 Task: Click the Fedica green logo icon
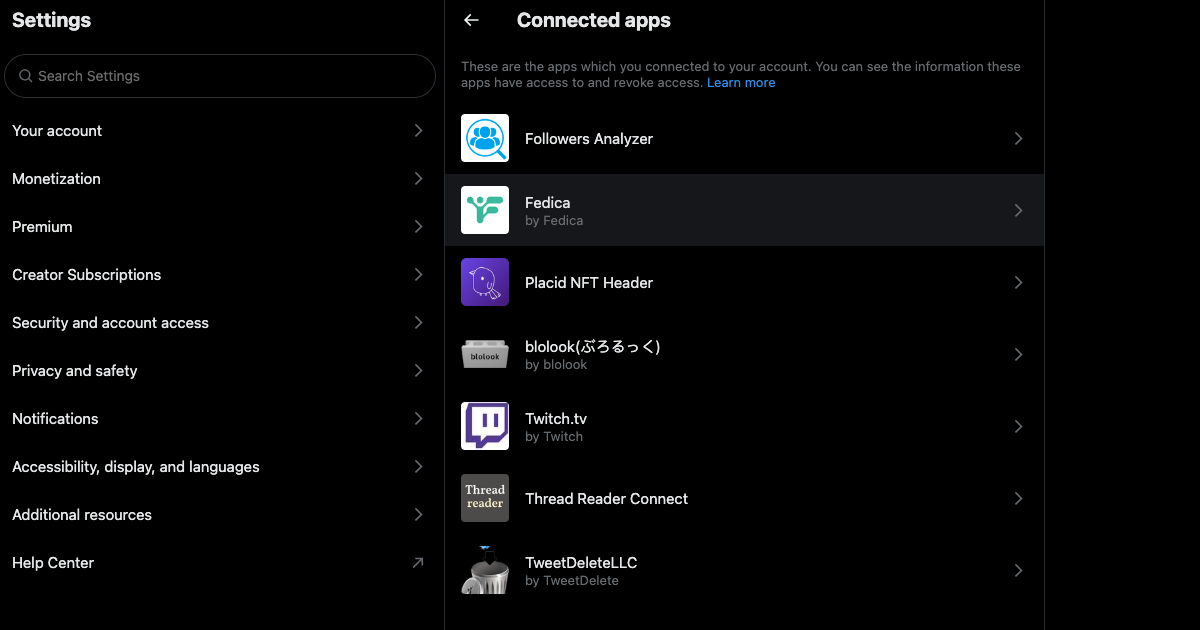pos(485,210)
